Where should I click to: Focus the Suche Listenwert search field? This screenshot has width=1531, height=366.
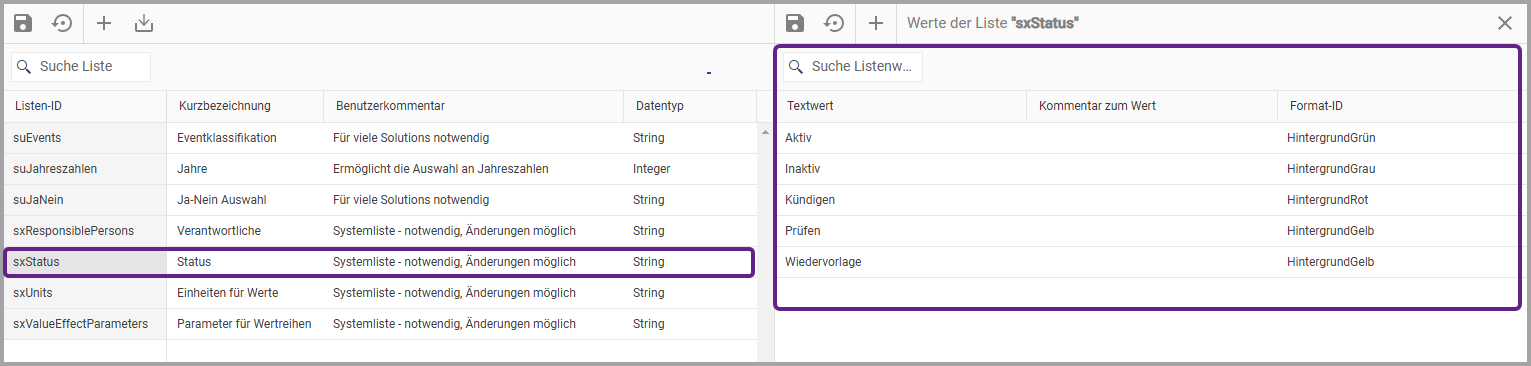tap(853, 67)
